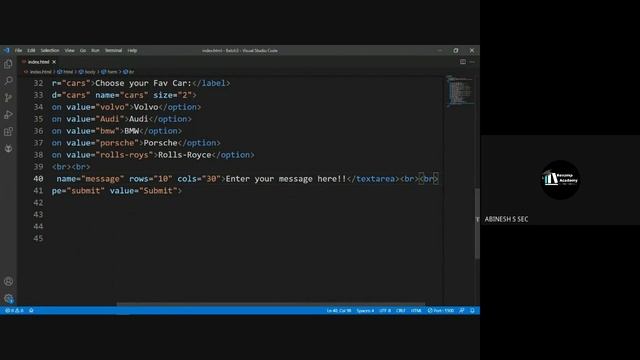Click the errors and warnings status indicator
Image resolution: width=640 pixels, height=360 pixels.
click(x=14, y=311)
